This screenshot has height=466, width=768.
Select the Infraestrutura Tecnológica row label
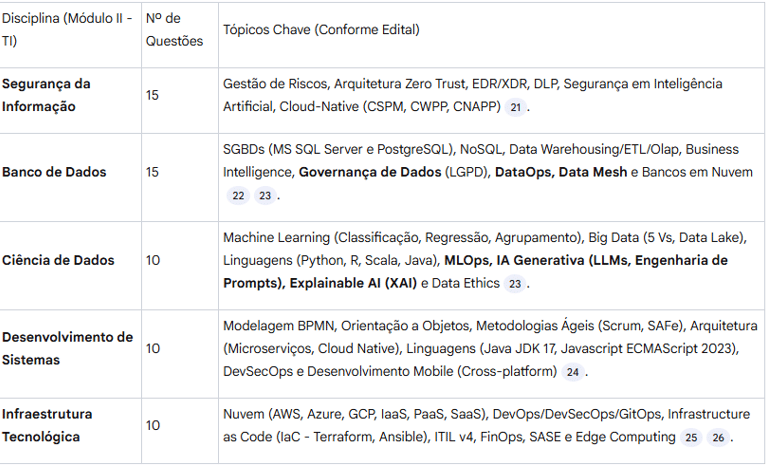coord(47,425)
